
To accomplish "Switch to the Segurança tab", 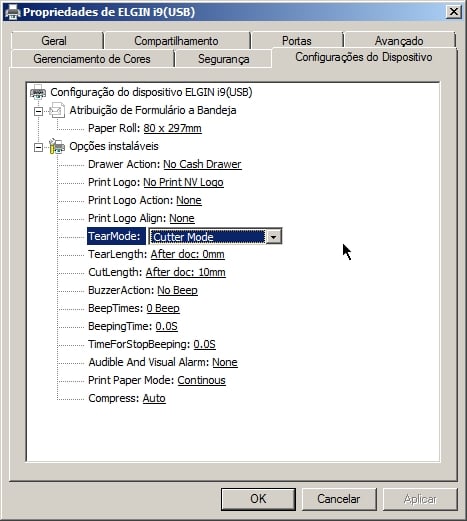I will click(224, 59).
